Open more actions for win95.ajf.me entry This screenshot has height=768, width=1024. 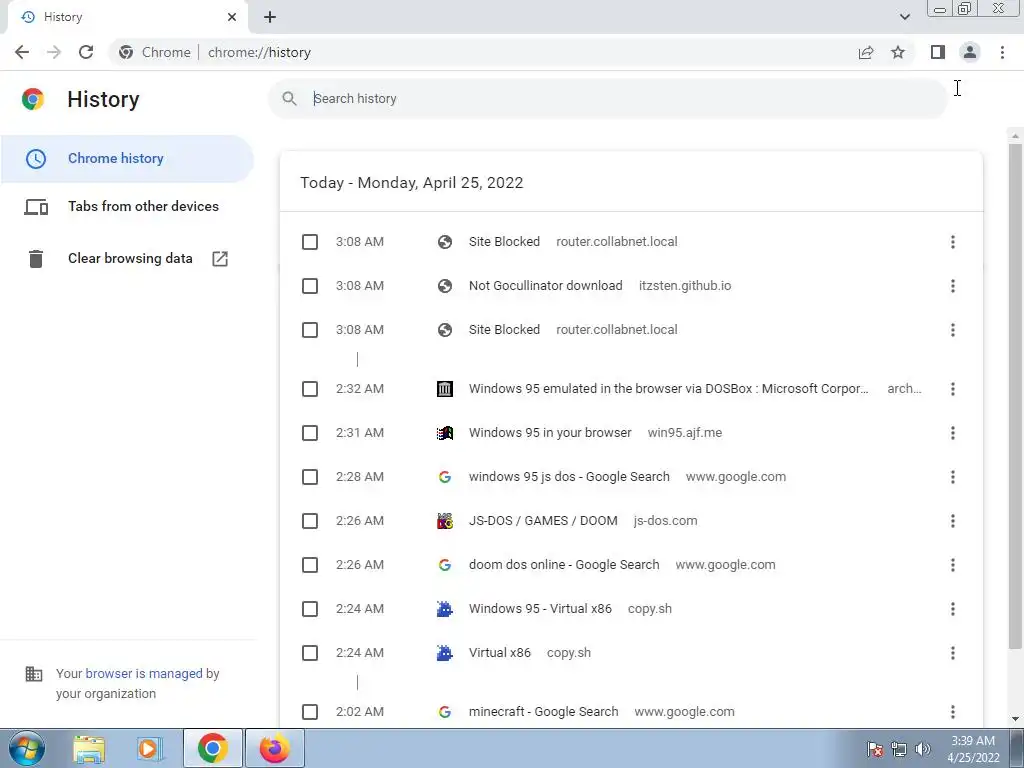click(x=953, y=433)
